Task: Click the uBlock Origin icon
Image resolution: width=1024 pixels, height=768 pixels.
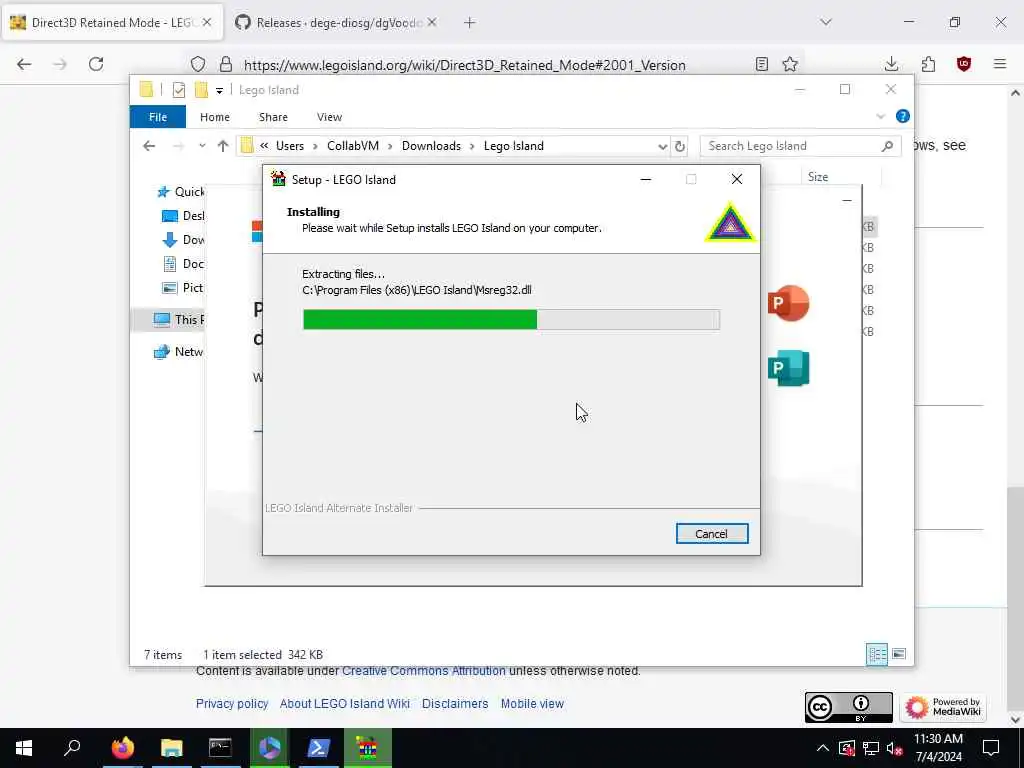Action: pos(964,64)
